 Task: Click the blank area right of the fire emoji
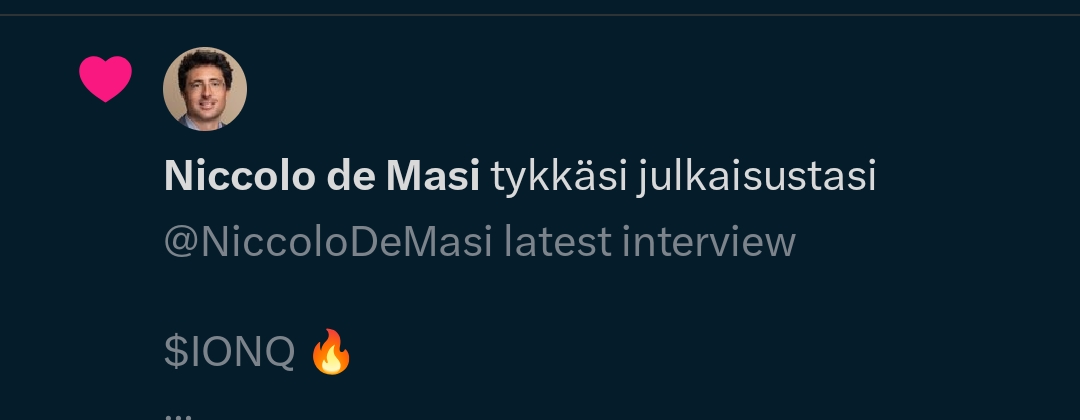[x=689, y=352]
